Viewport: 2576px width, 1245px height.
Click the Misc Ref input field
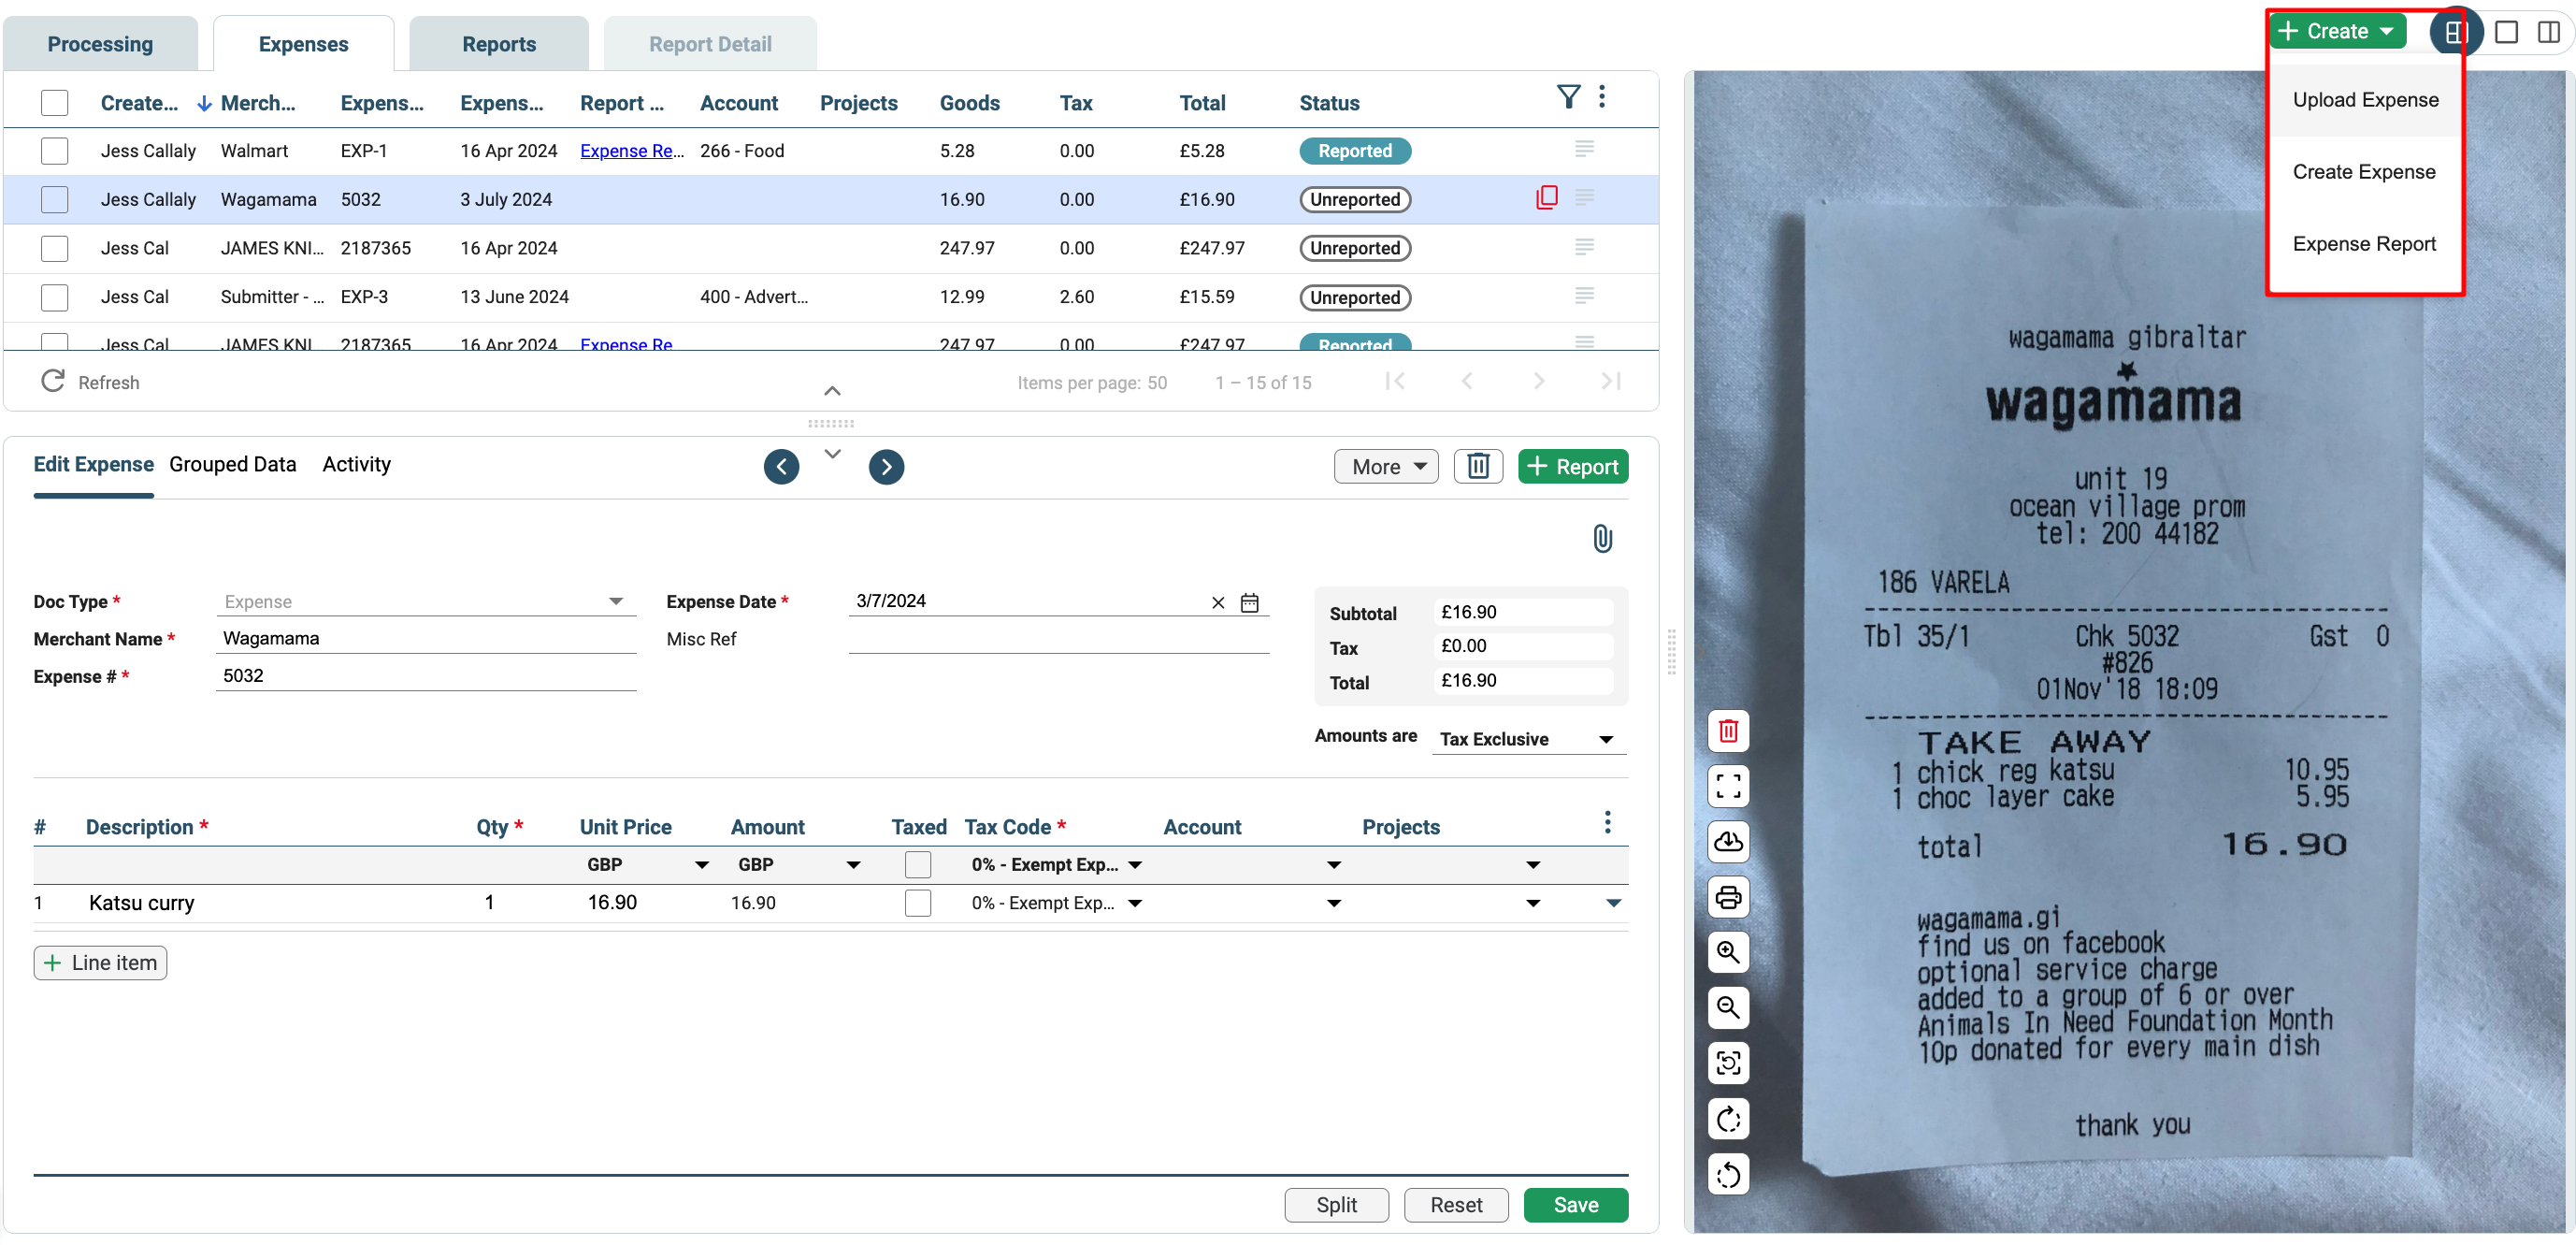[x=1058, y=638]
